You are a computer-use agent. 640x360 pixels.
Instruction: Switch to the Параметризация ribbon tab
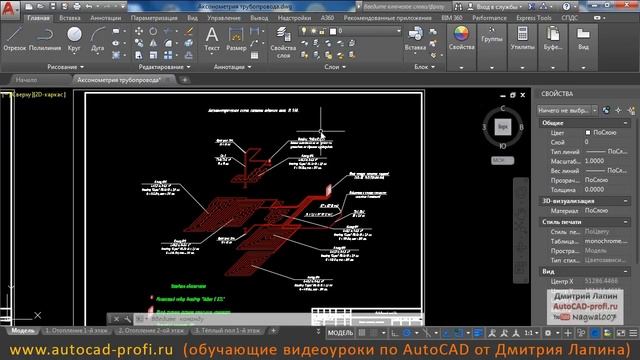(x=154, y=18)
